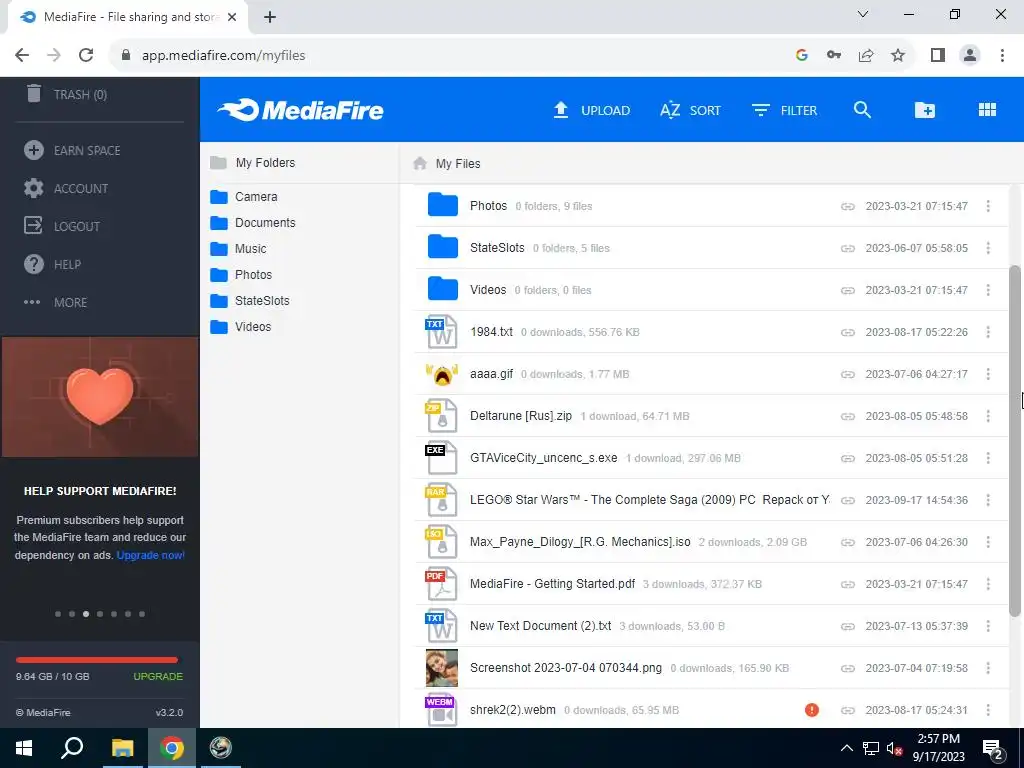Screen dimensions: 1024x768
Task: Open options menu for 1984.txt
Action: (x=988, y=332)
